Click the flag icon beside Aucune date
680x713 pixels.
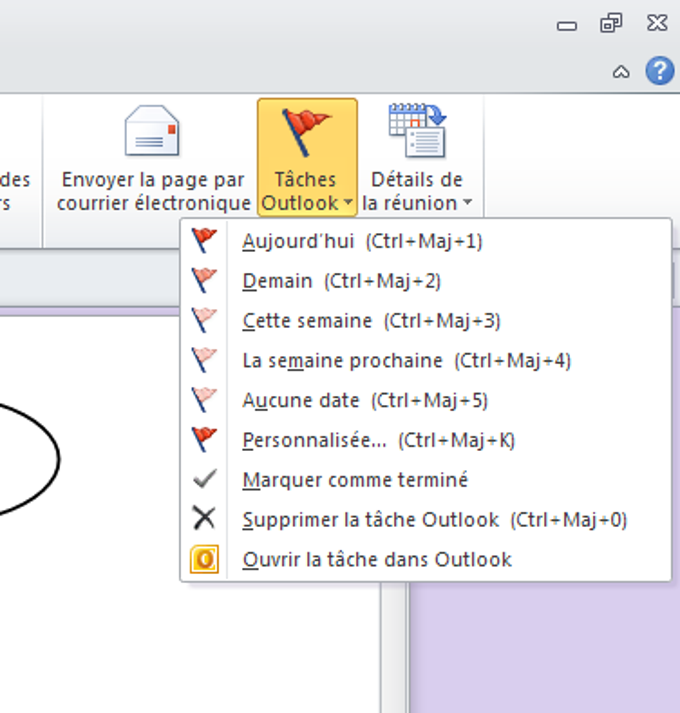coord(204,400)
